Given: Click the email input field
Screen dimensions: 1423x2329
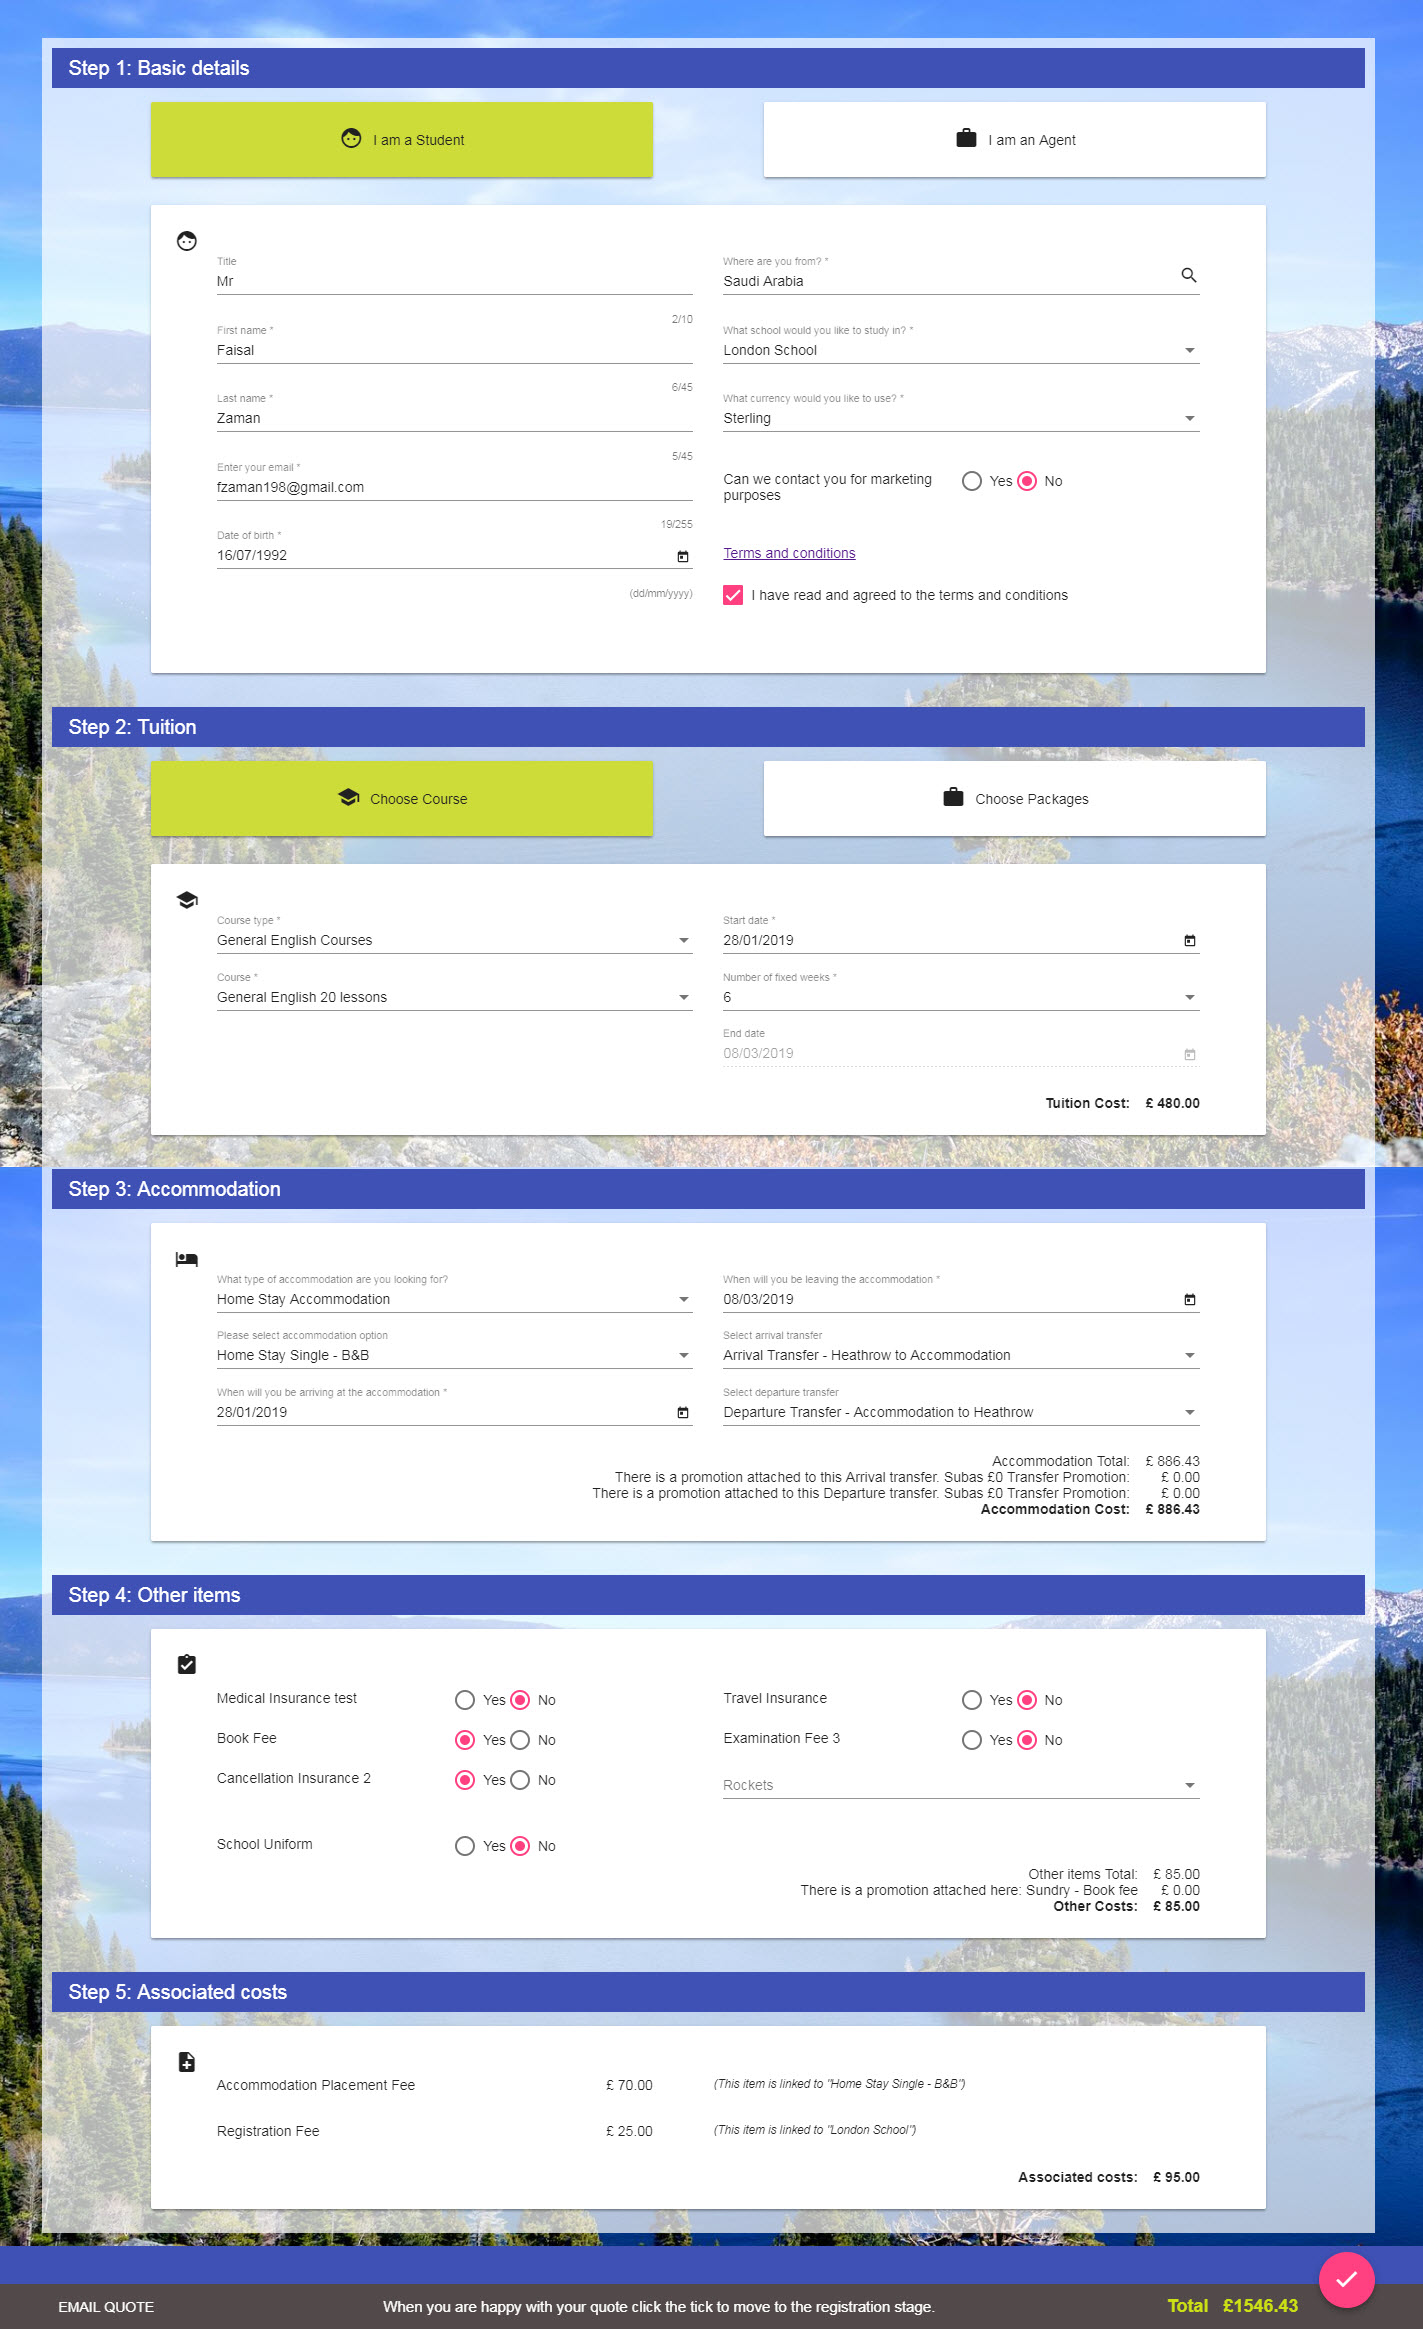Looking at the screenshot, I should [455, 487].
